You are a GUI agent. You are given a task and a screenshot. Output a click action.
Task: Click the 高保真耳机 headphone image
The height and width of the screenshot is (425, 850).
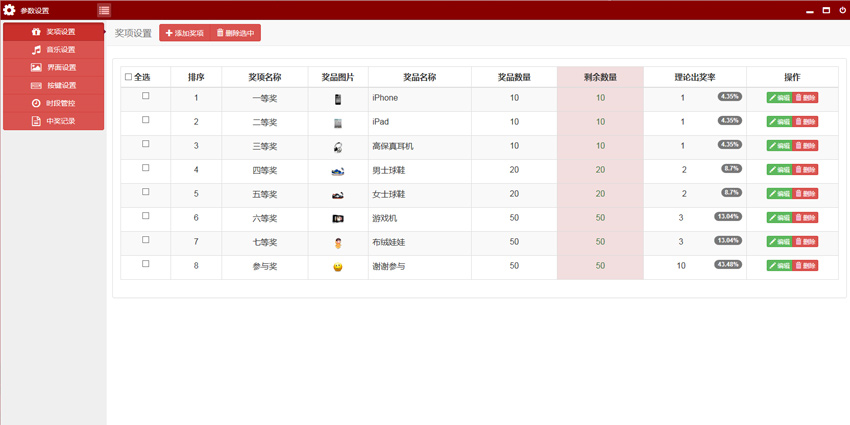(338, 147)
